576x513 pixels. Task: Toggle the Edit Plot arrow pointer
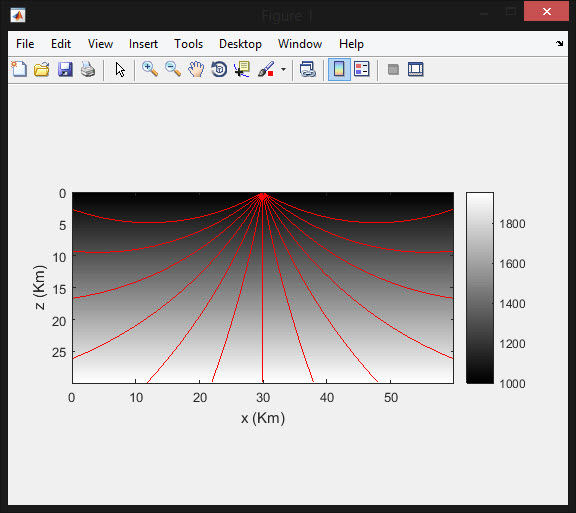click(120, 69)
